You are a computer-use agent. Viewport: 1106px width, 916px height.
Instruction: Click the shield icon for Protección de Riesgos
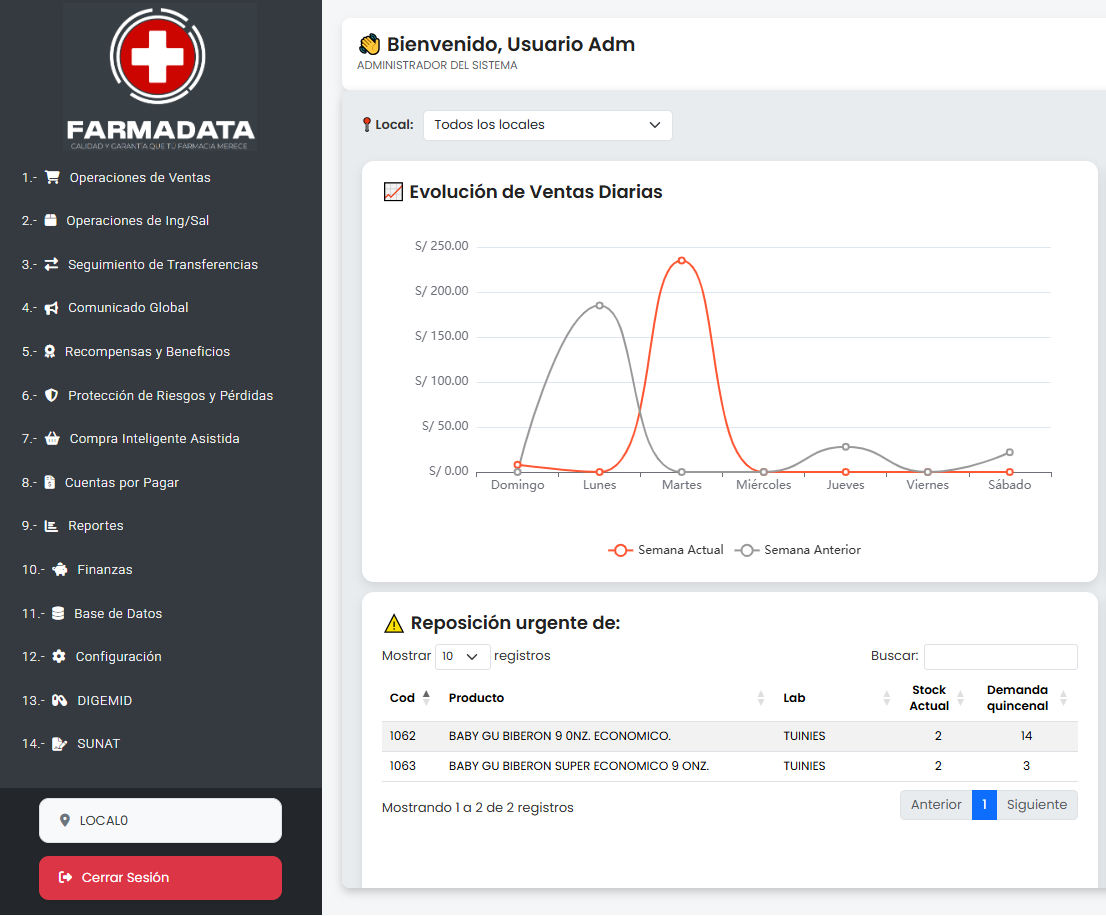(x=52, y=396)
